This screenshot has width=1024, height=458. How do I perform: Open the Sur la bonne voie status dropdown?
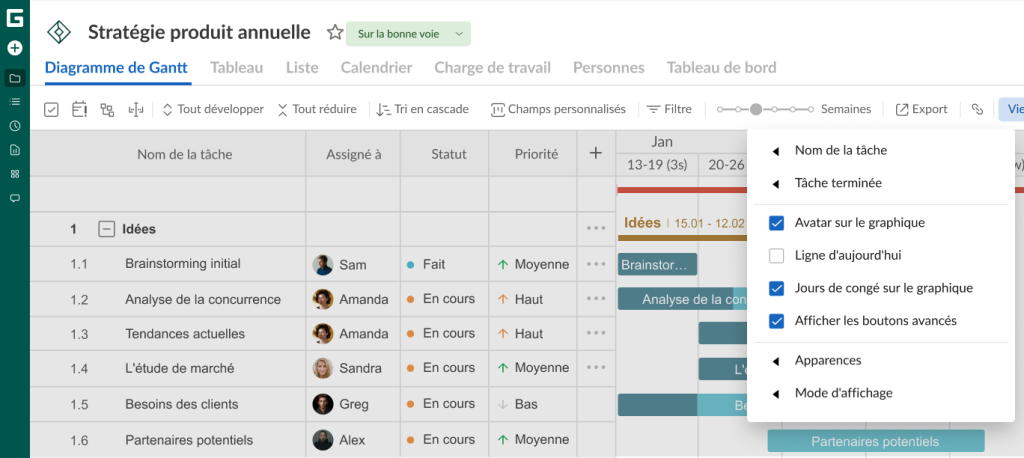(x=408, y=34)
